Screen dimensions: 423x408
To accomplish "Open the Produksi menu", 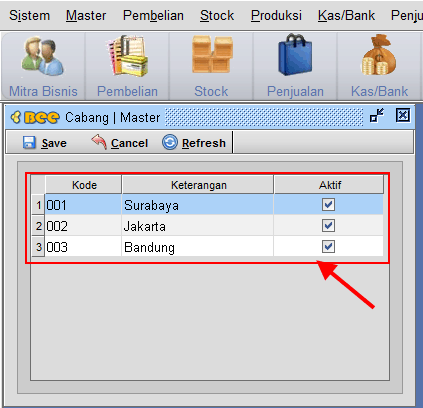I will (x=276, y=15).
